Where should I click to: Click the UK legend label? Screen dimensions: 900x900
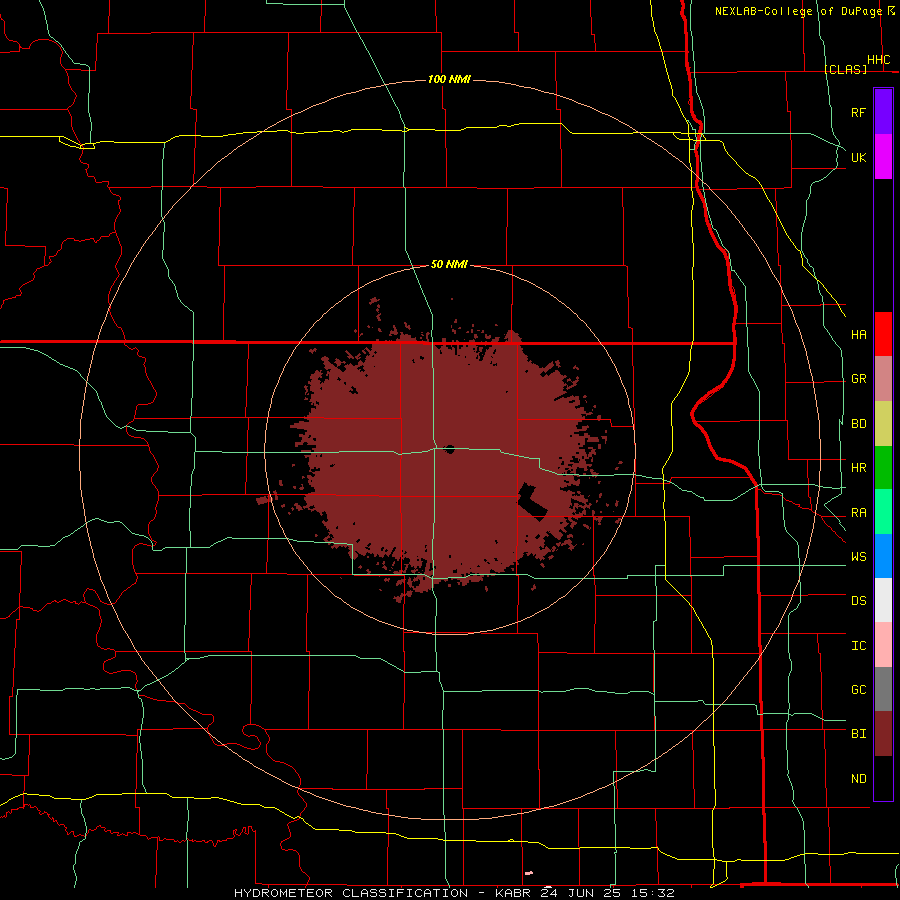click(859, 157)
